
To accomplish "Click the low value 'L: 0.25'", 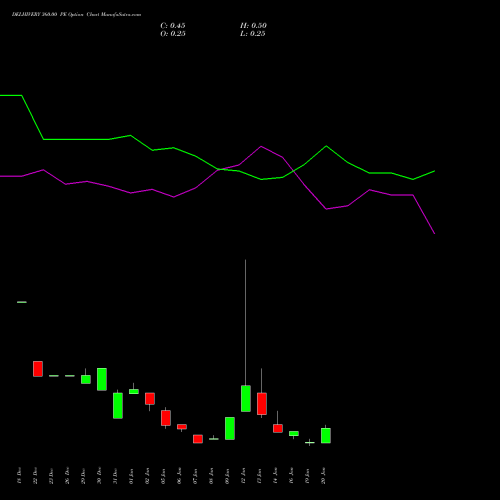I will pos(253,34).
